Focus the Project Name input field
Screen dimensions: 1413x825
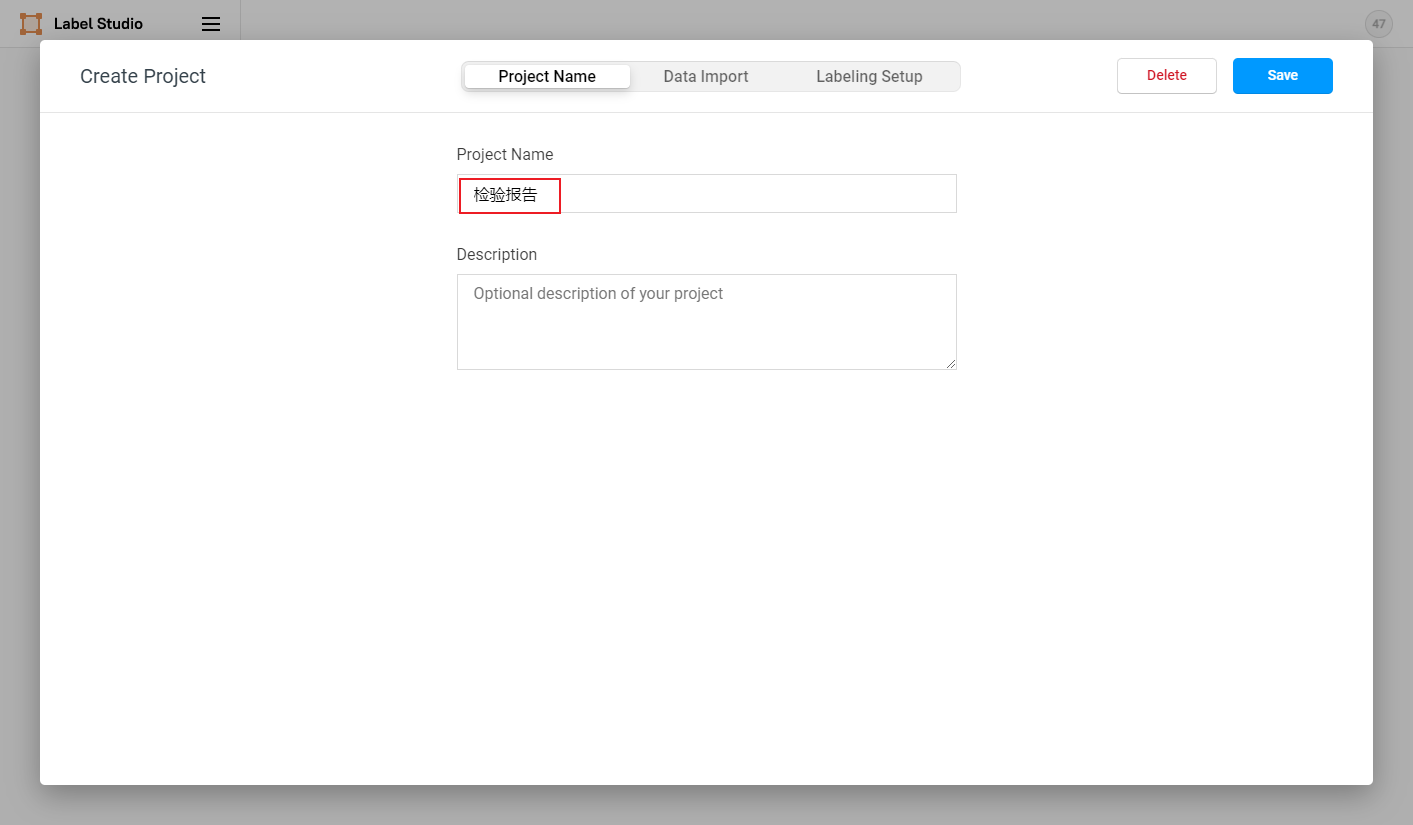pyautogui.click(x=707, y=194)
